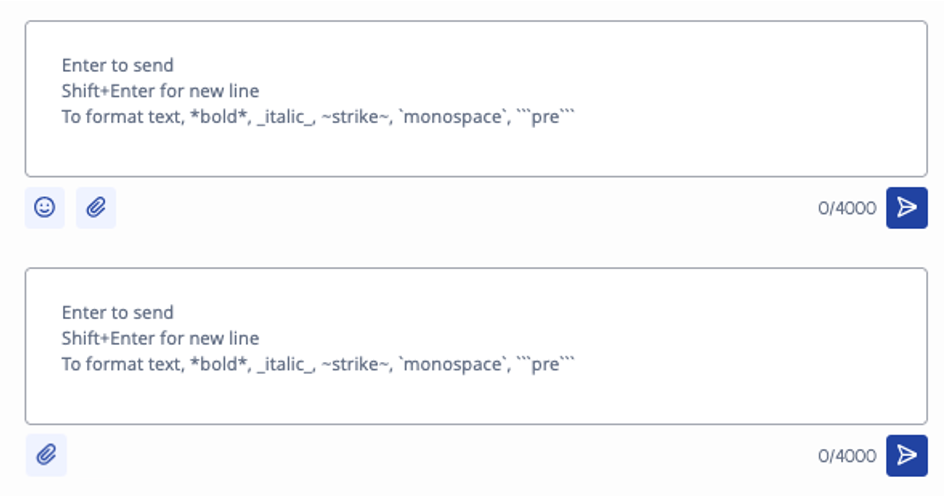This screenshot has width=948, height=496.
Task: Click the upper 0/4000 character counter
Action: 846,208
